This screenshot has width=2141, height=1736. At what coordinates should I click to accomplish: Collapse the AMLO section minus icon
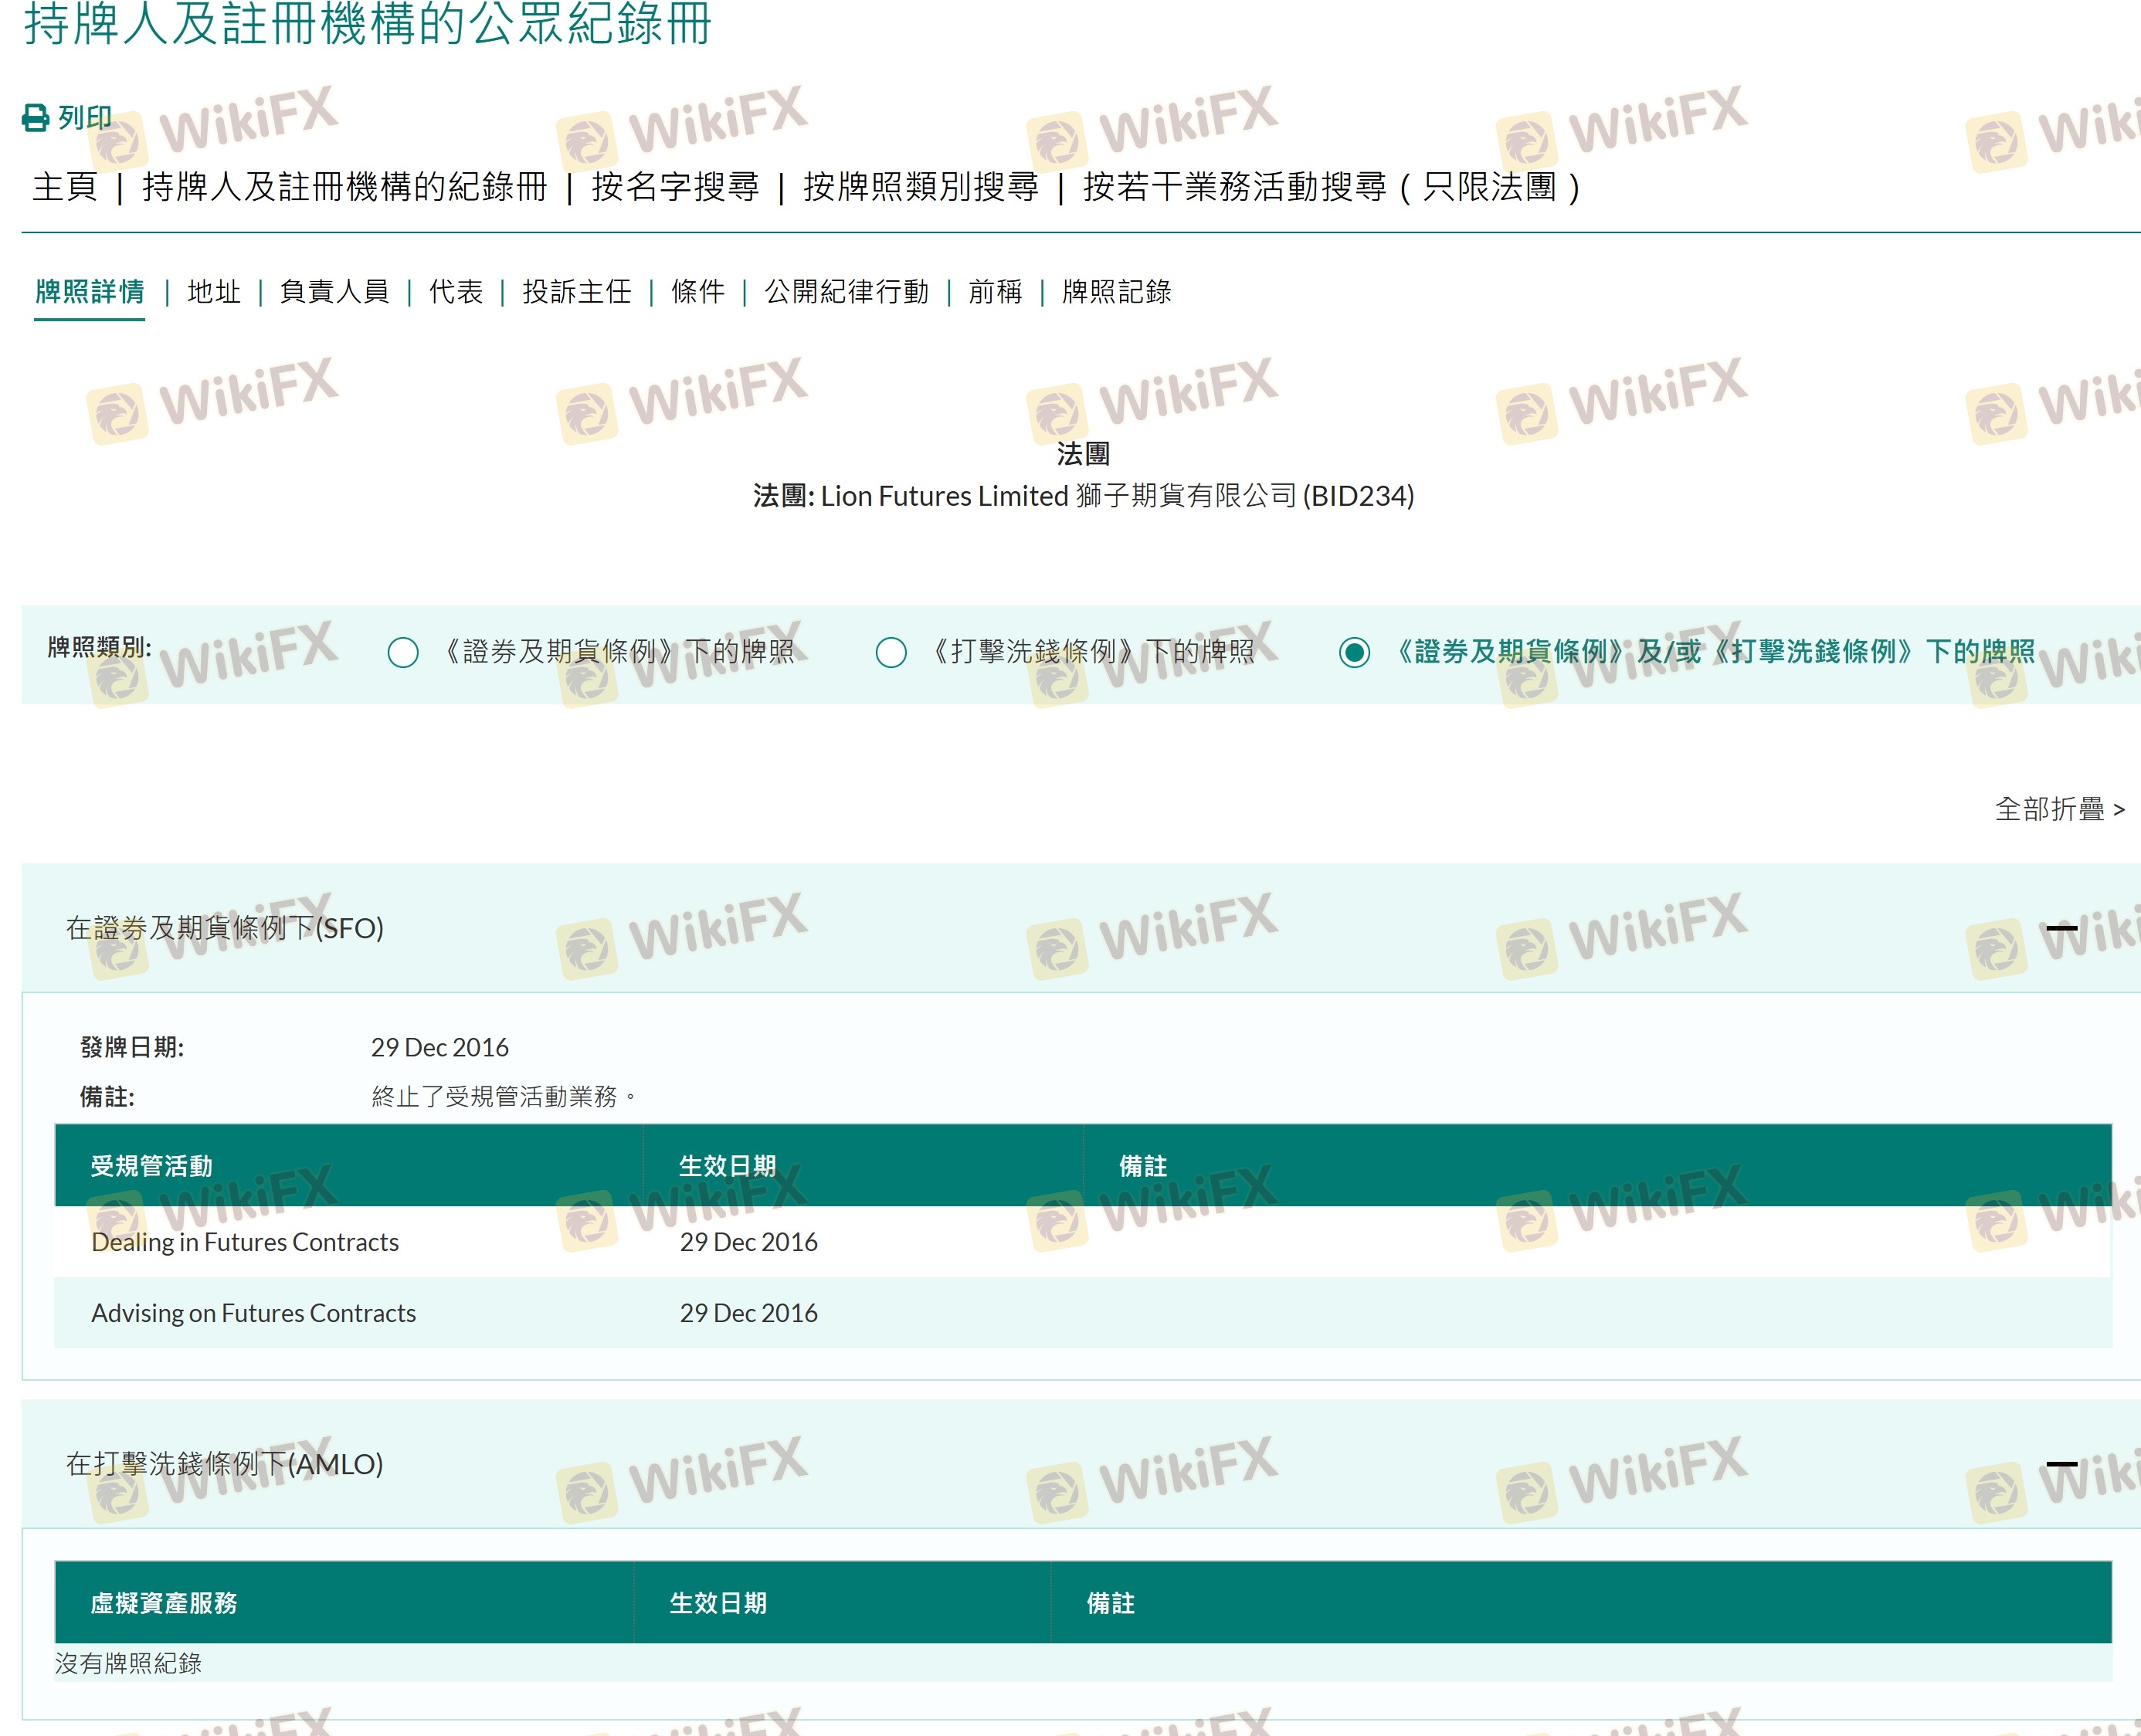(2061, 1464)
